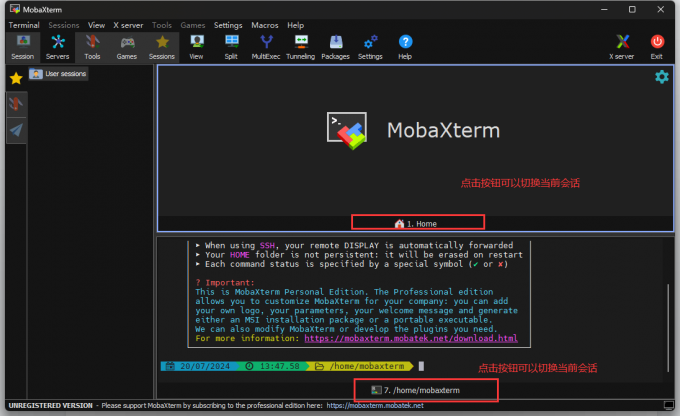
Task: Open the Servers toolbar icon
Action: pyautogui.click(x=57, y=47)
